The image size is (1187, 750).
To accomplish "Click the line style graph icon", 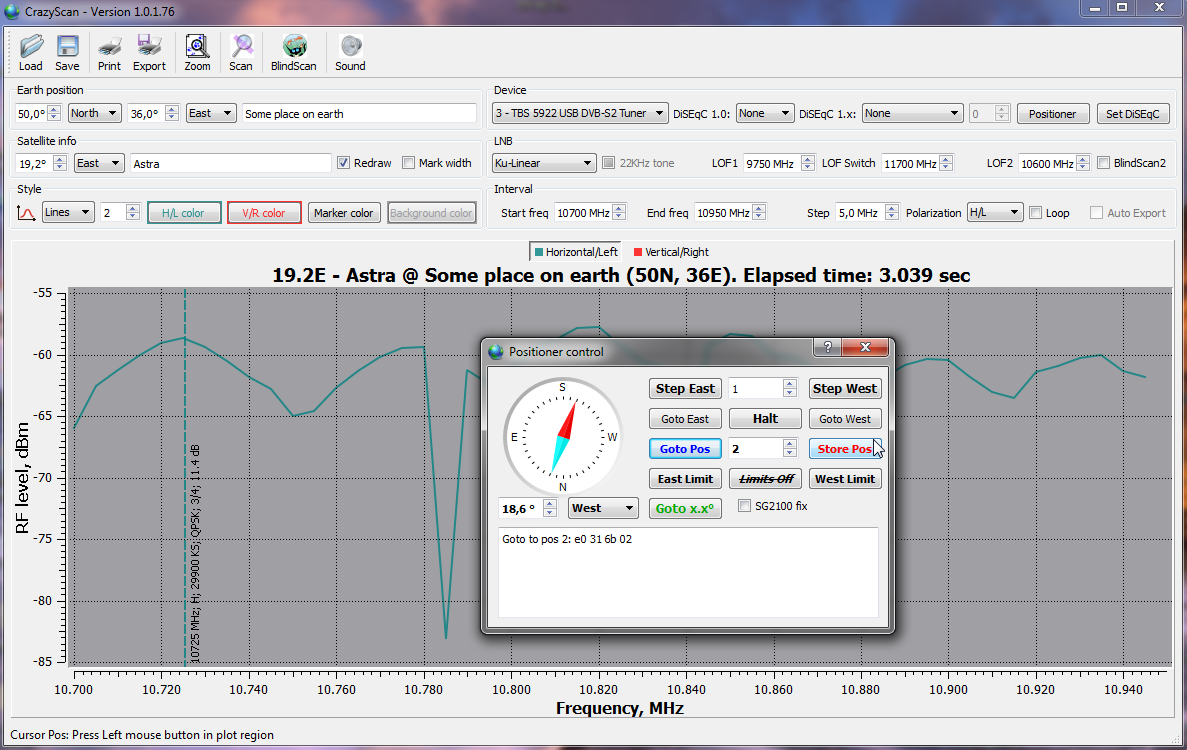I will [26, 213].
